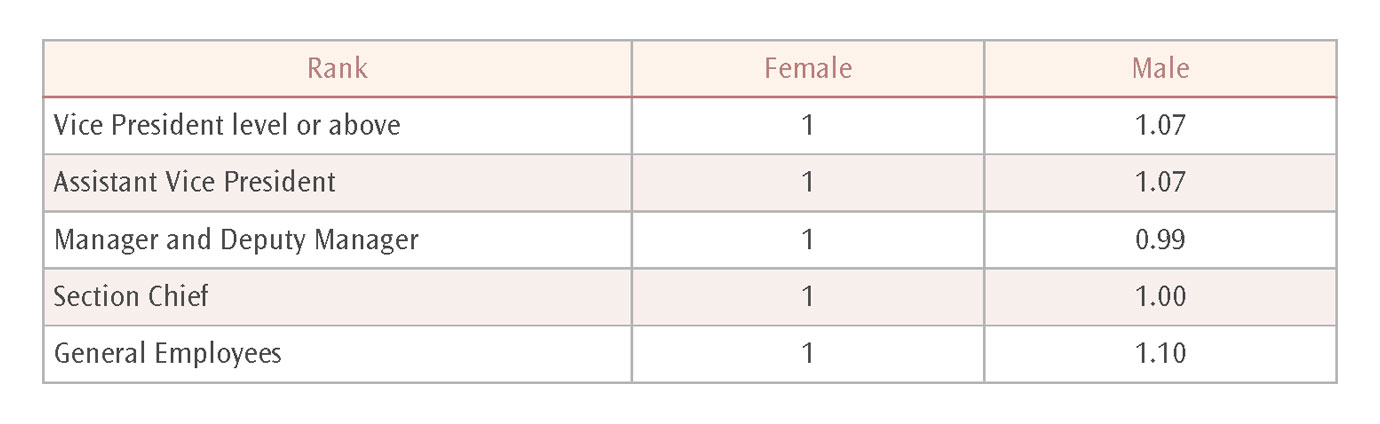Select Male value 1.07 for Assistant Vice President
The width and height of the screenshot is (1380, 424).
[1160, 182]
